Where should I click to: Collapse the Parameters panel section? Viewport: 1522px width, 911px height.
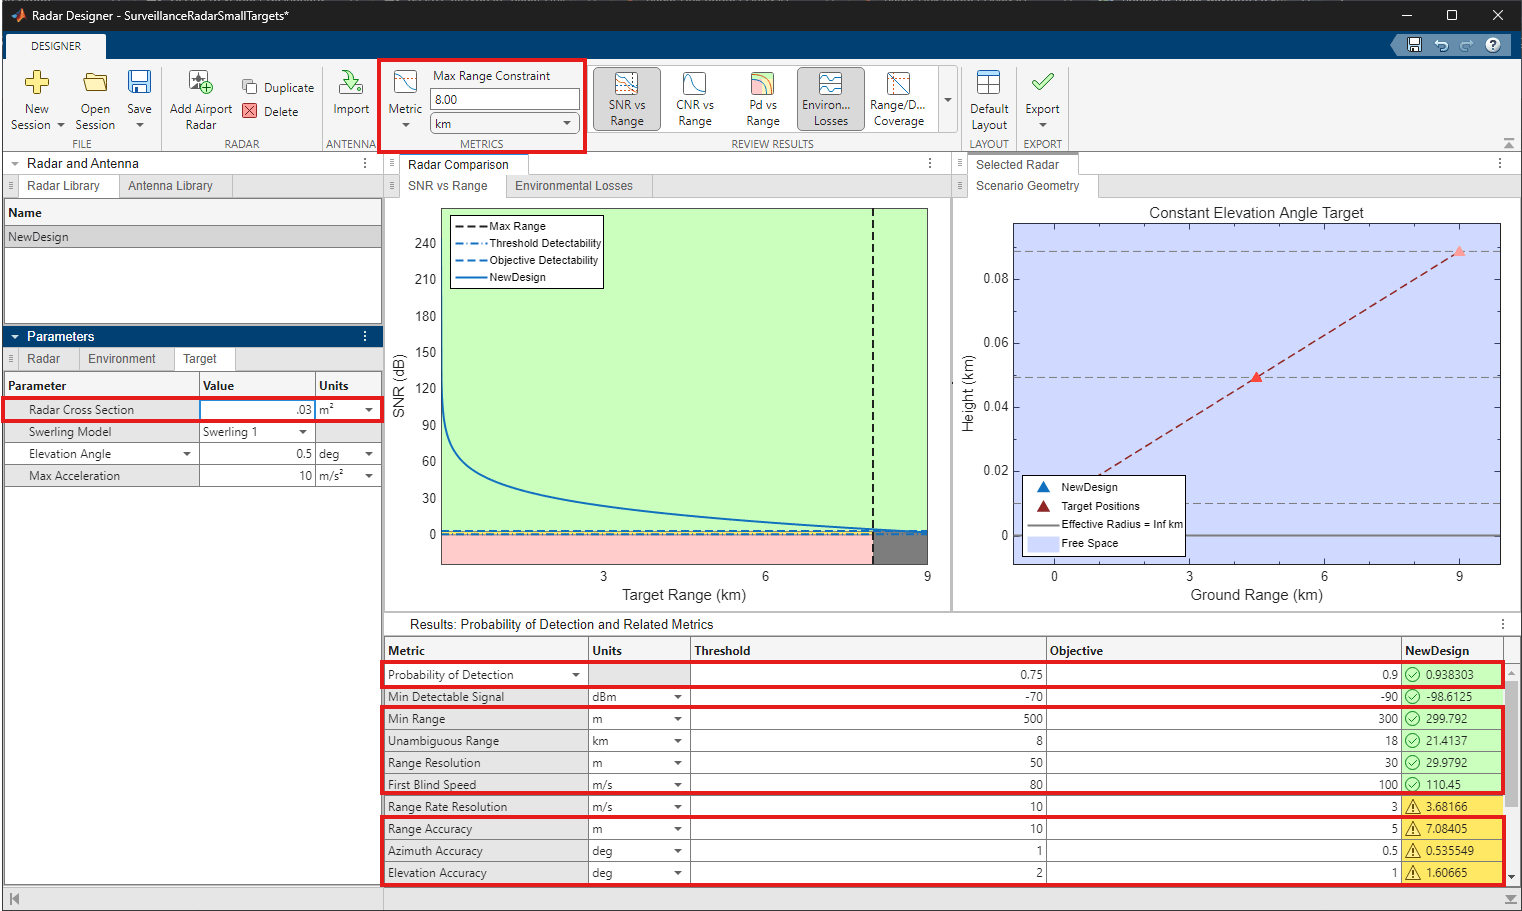point(15,337)
